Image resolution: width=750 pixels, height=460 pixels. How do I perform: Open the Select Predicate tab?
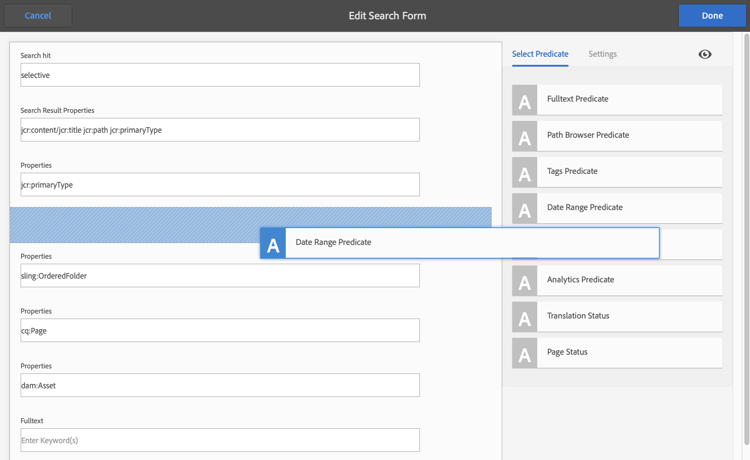[540, 54]
